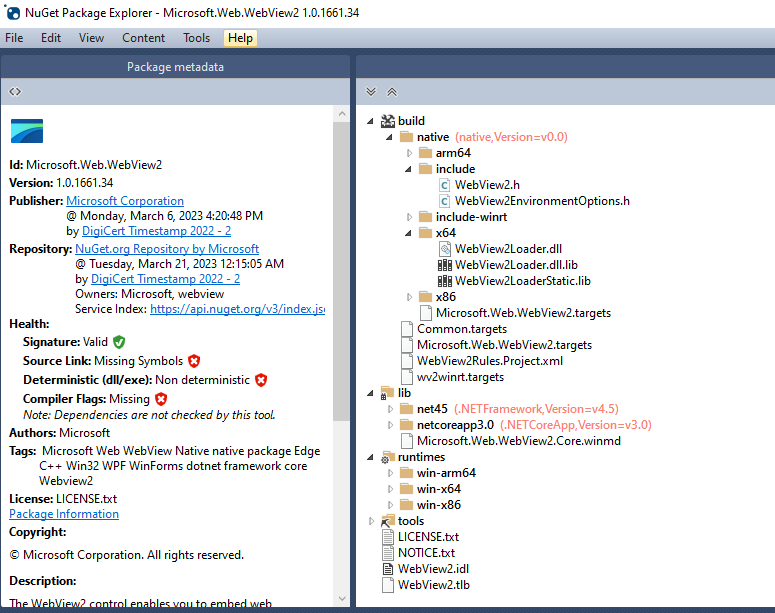Collapse the build folder node
Image resolution: width=775 pixels, height=613 pixels.
pos(372,121)
